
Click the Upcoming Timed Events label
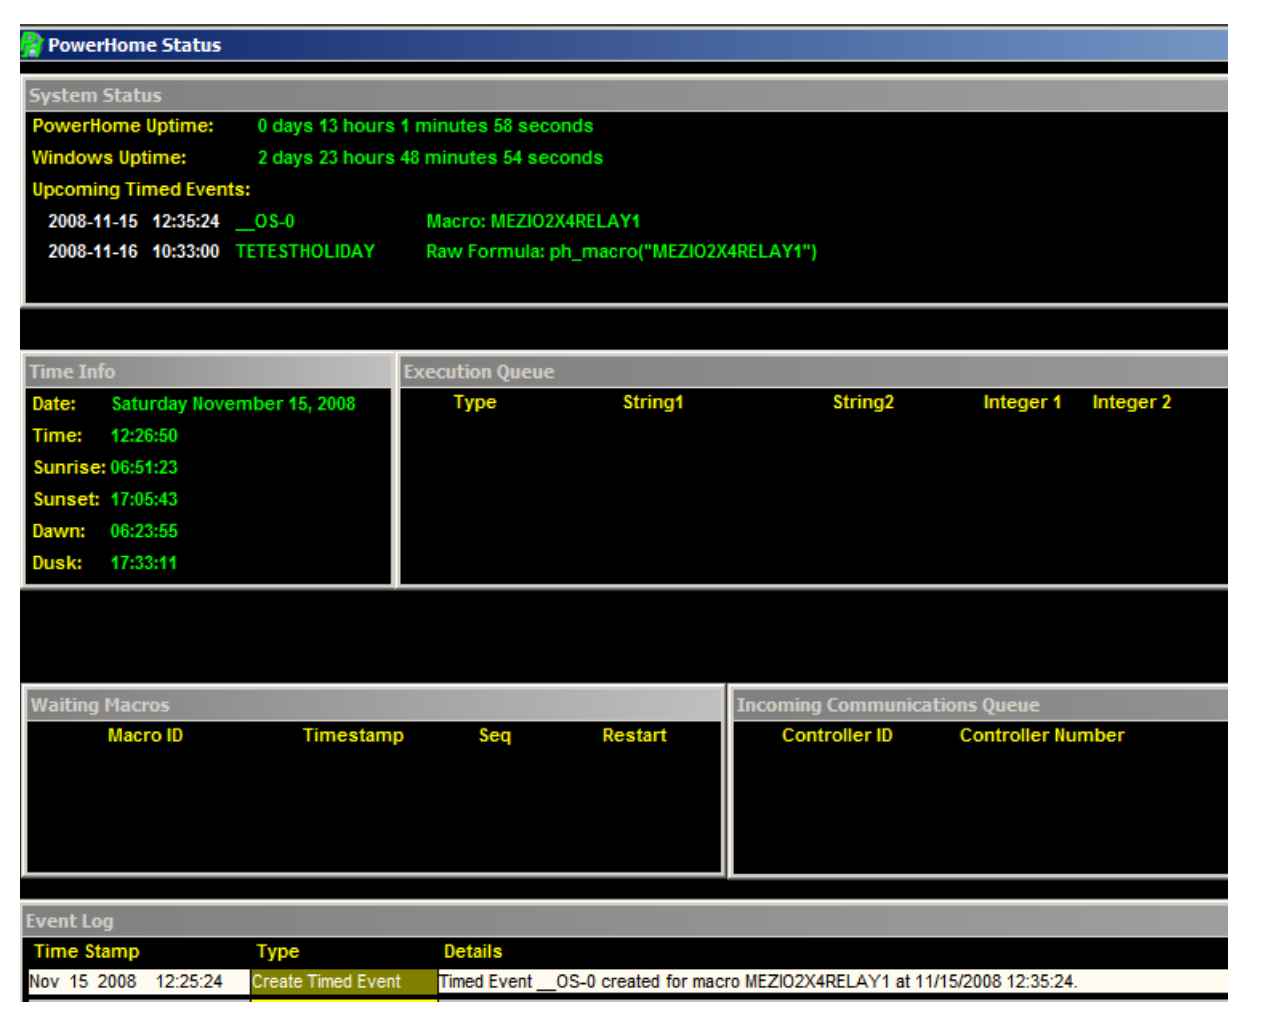pos(141,190)
